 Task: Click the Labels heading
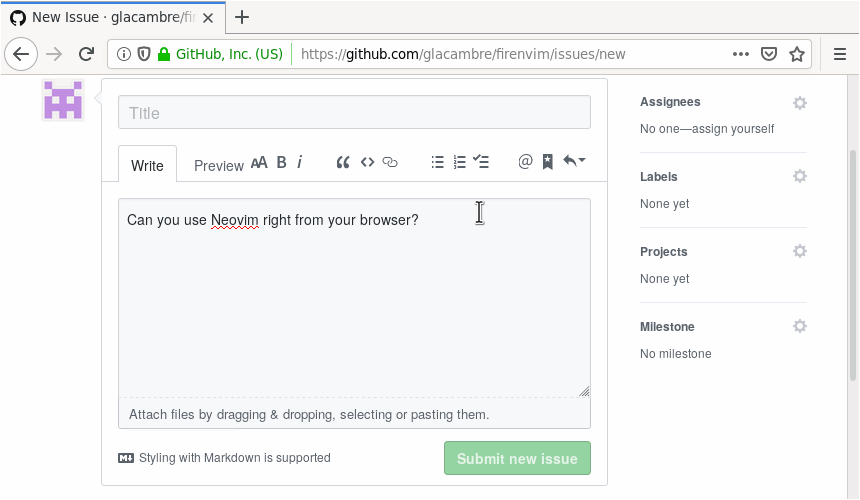tap(658, 177)
